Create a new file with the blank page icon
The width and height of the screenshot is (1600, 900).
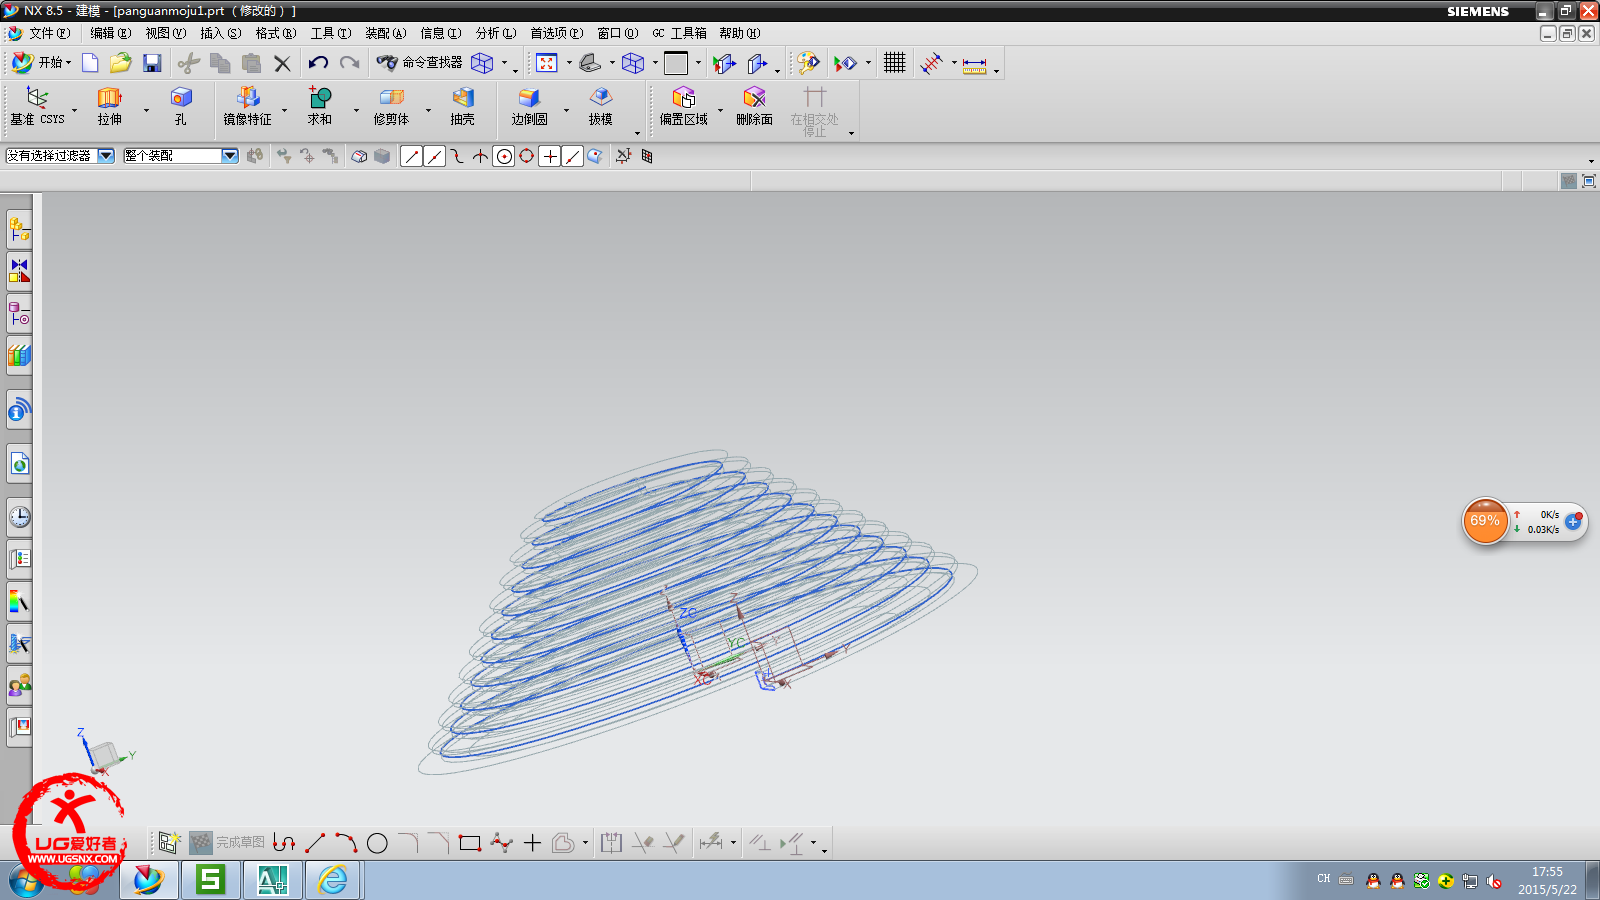tap(90, 63)
